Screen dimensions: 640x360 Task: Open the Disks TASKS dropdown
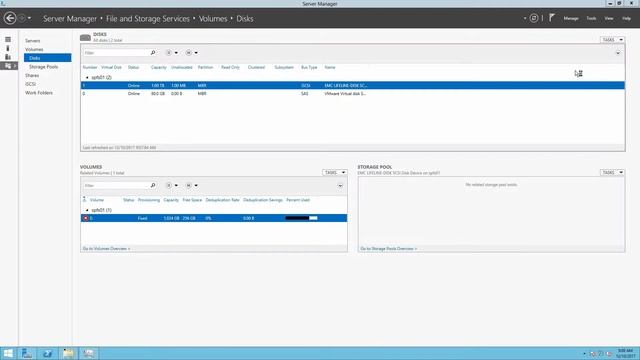point(612,40)
